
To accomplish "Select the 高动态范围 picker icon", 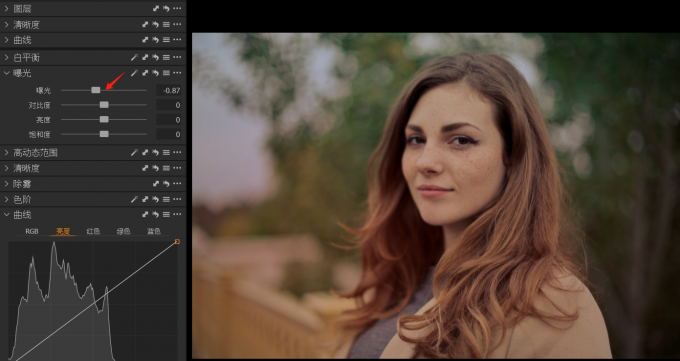I will click(134, 152).
